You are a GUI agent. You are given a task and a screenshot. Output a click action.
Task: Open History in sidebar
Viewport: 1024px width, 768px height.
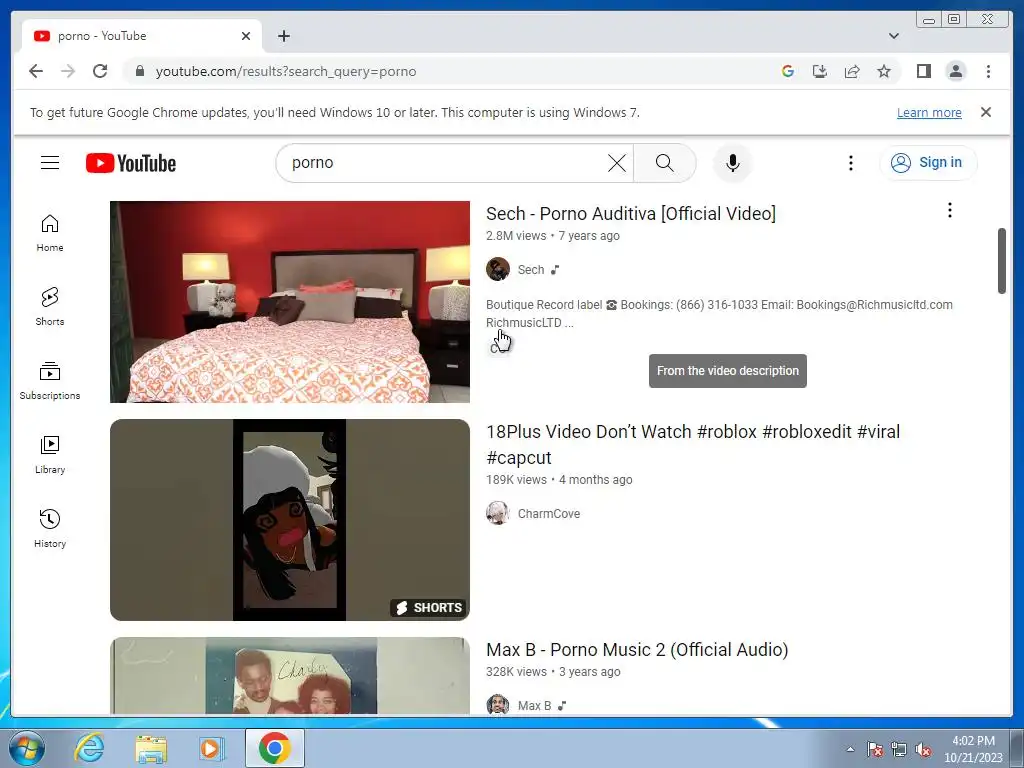[50, 528]
